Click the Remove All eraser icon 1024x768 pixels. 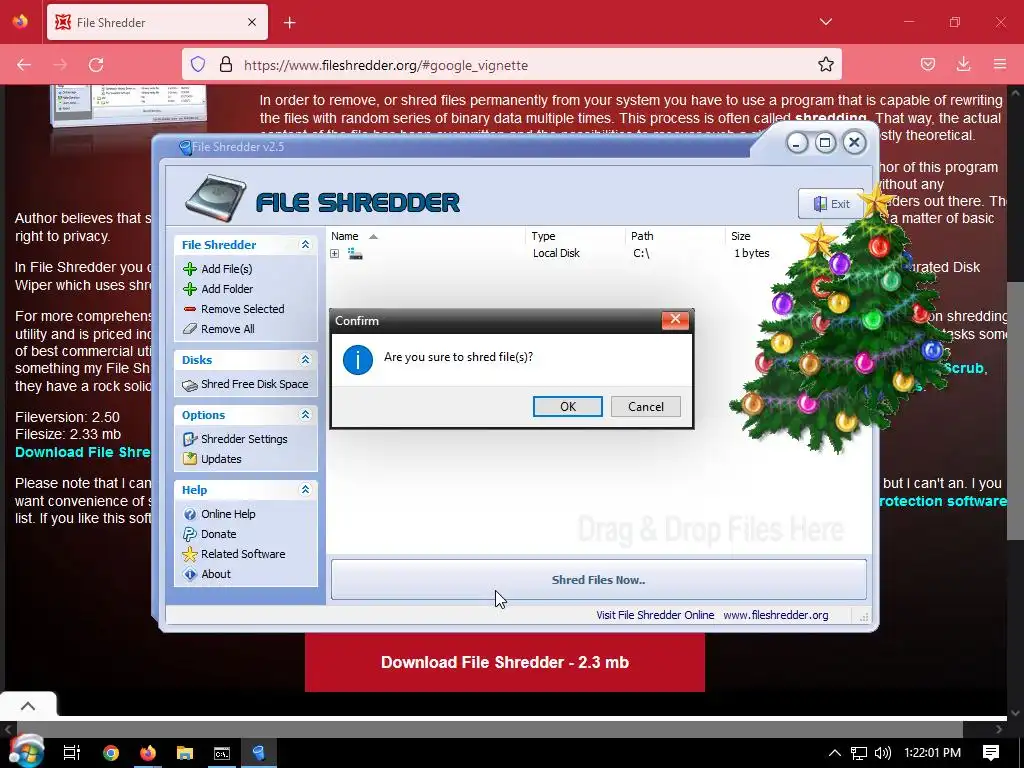pyautogui.click(x=190, y=329)
